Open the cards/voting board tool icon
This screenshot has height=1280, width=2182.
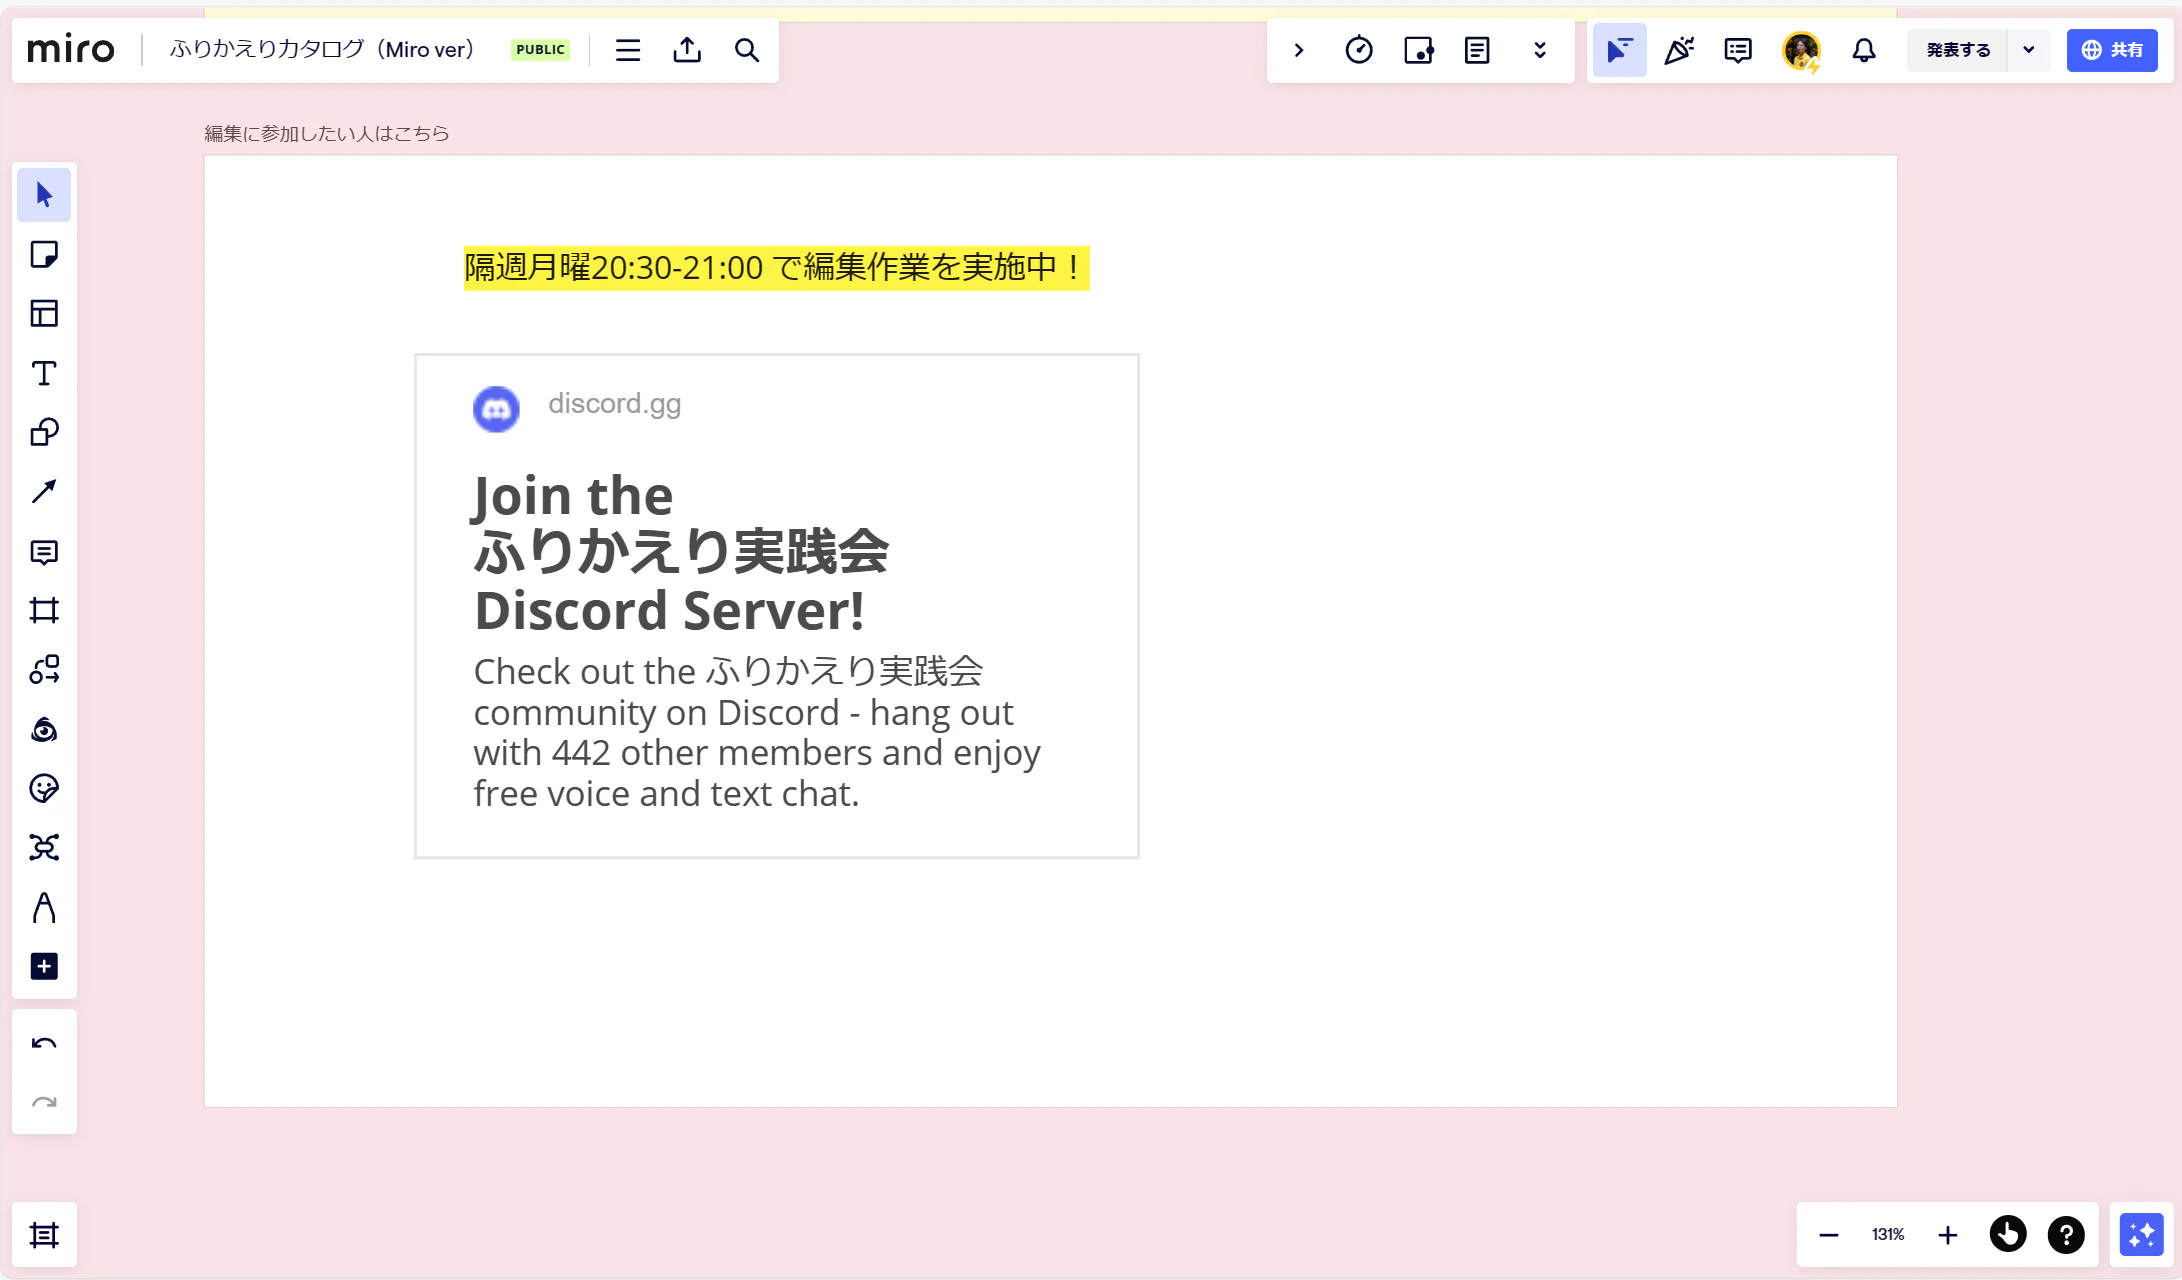(x=1418, y=50)
